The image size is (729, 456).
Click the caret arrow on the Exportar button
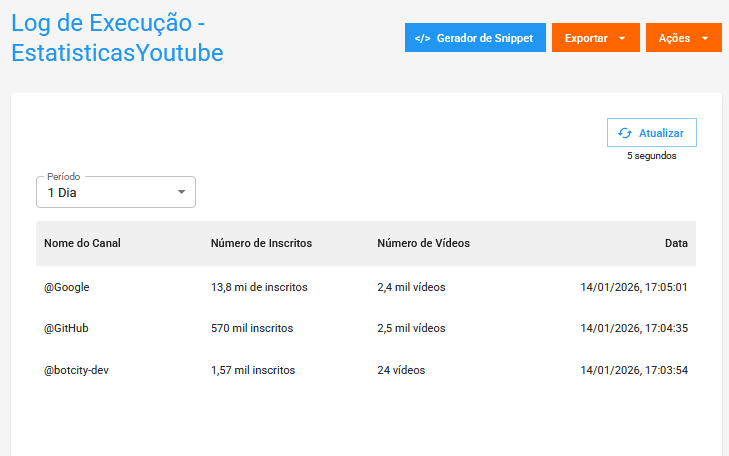coord(622,38)
